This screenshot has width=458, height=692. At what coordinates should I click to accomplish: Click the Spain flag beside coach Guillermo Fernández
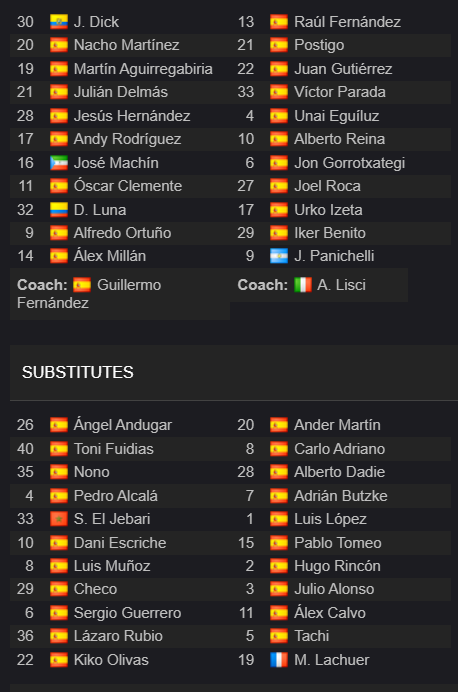[x=82, y=285]
